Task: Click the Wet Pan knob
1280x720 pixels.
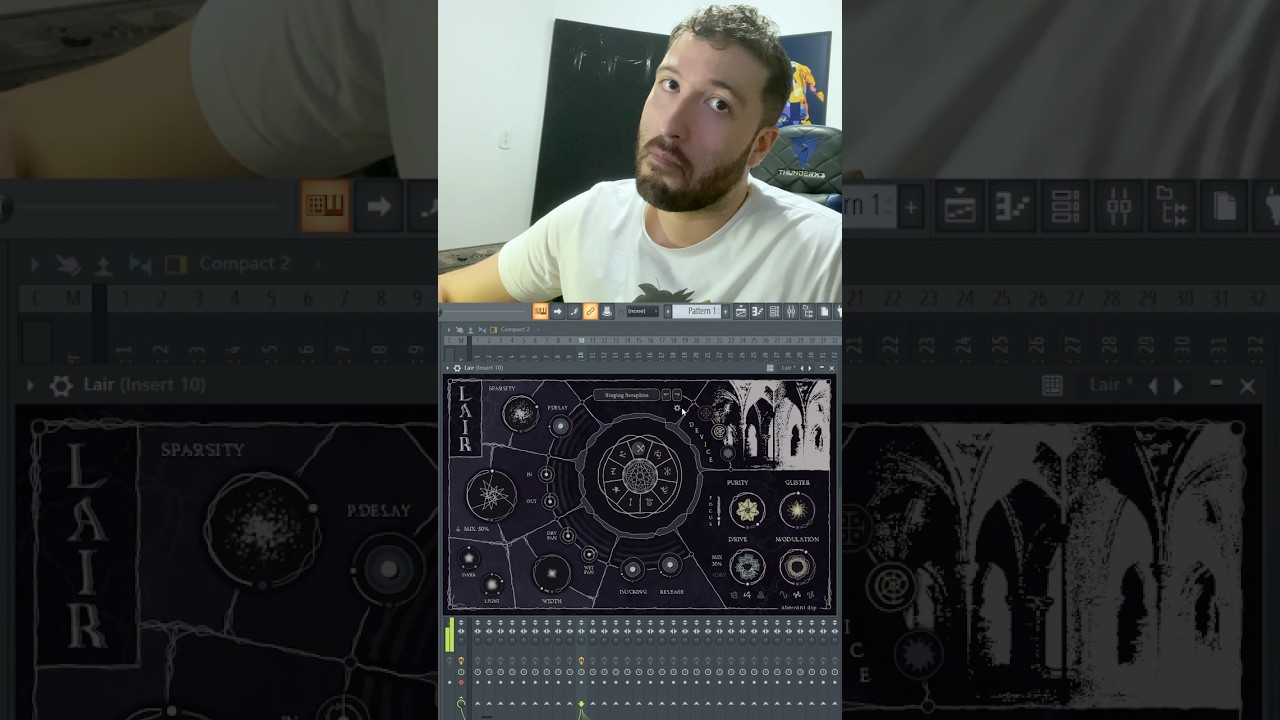Action: click(589, 554)
